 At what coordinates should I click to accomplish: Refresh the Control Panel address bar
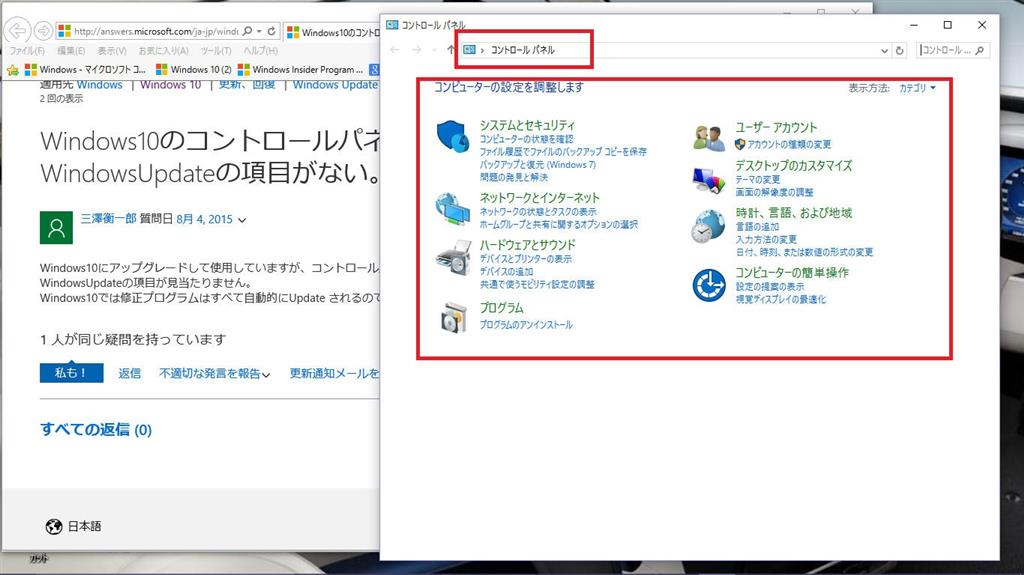coord(900,50)
